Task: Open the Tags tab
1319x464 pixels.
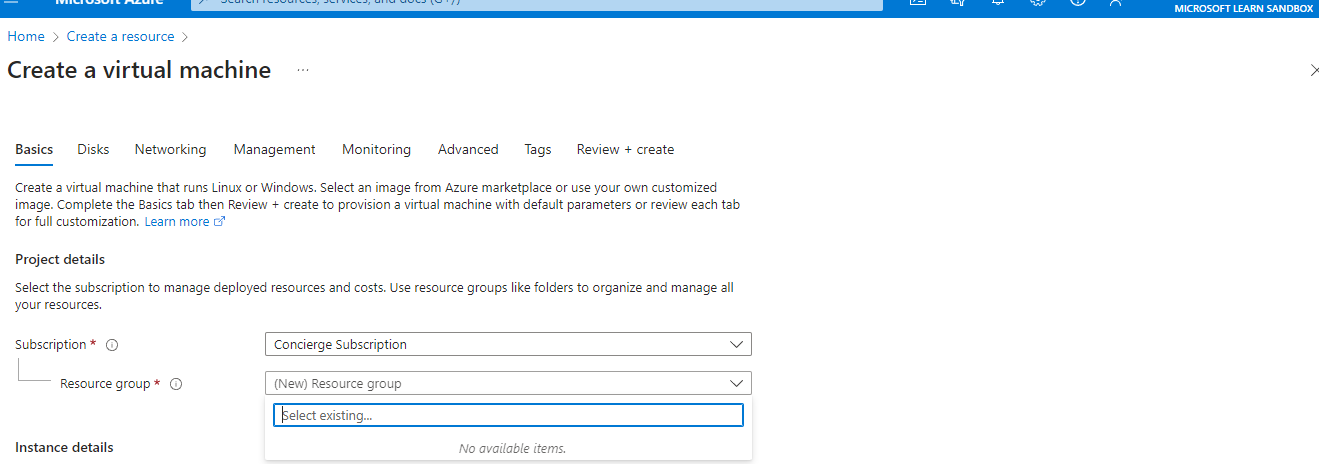Action: [537, 149]
